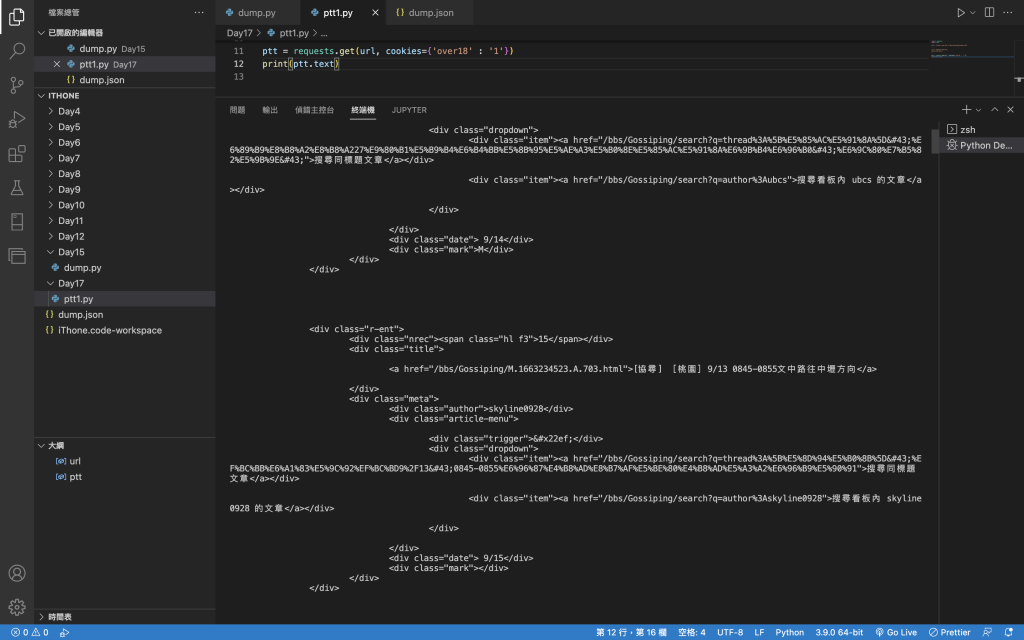Open the notebook icon in activity bar

point(17,221)
